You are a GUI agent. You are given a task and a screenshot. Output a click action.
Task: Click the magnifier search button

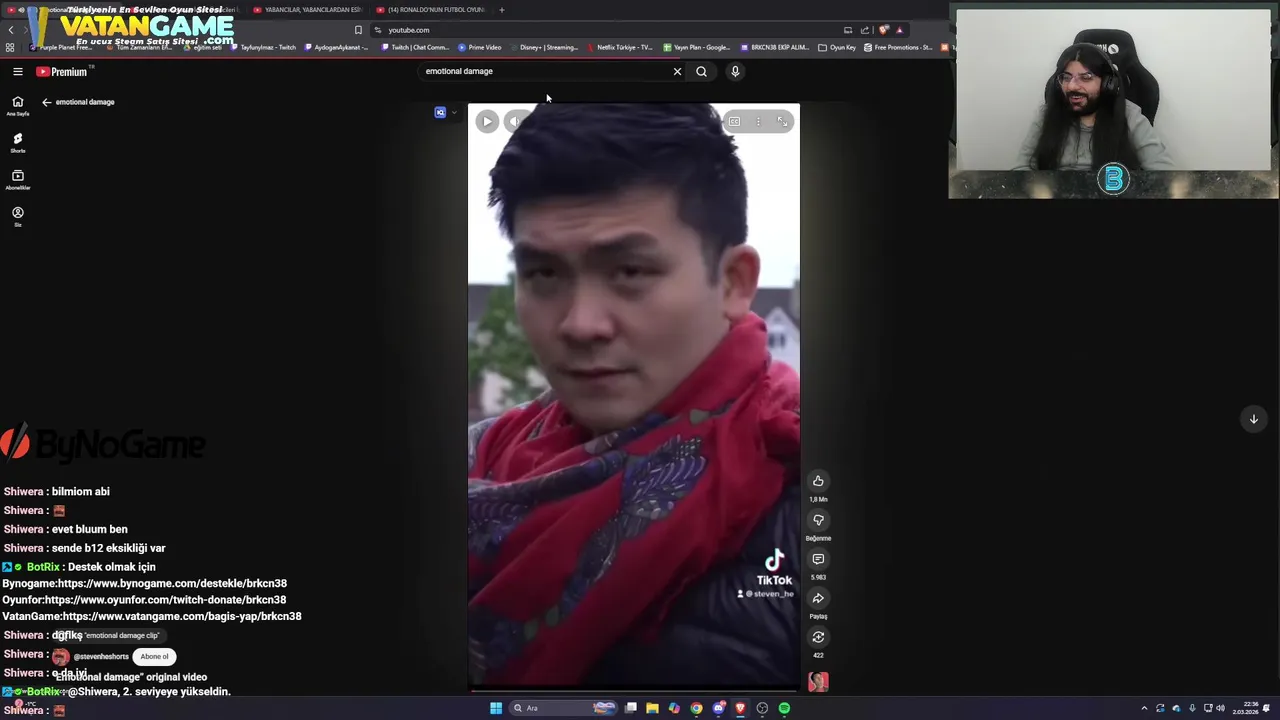pos(701,71)
